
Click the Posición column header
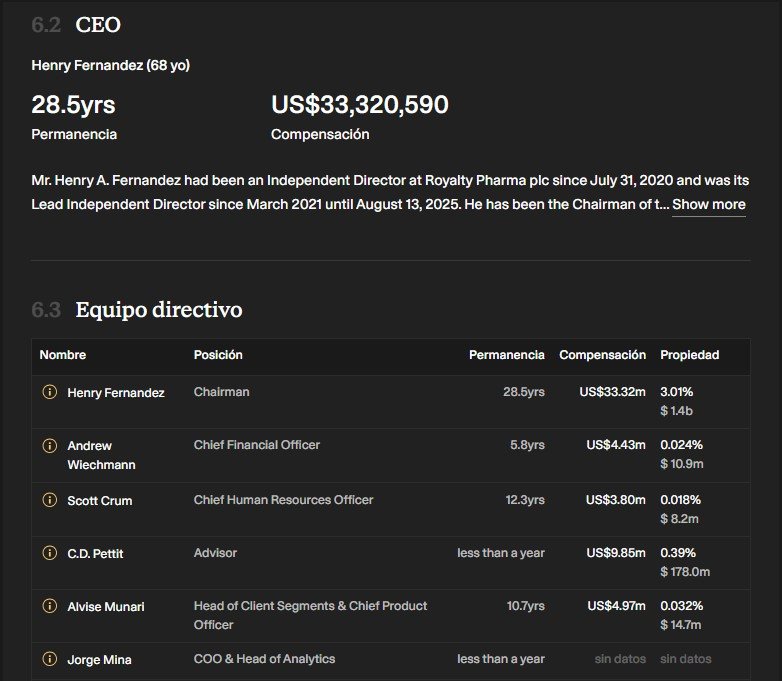pos(218,355)
